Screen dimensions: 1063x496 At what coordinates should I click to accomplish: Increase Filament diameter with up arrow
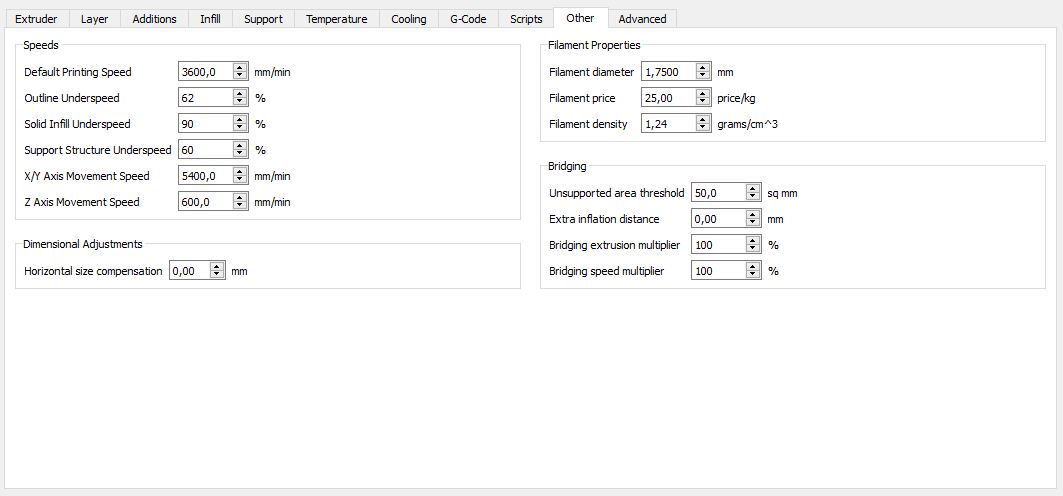click(703, 68)
